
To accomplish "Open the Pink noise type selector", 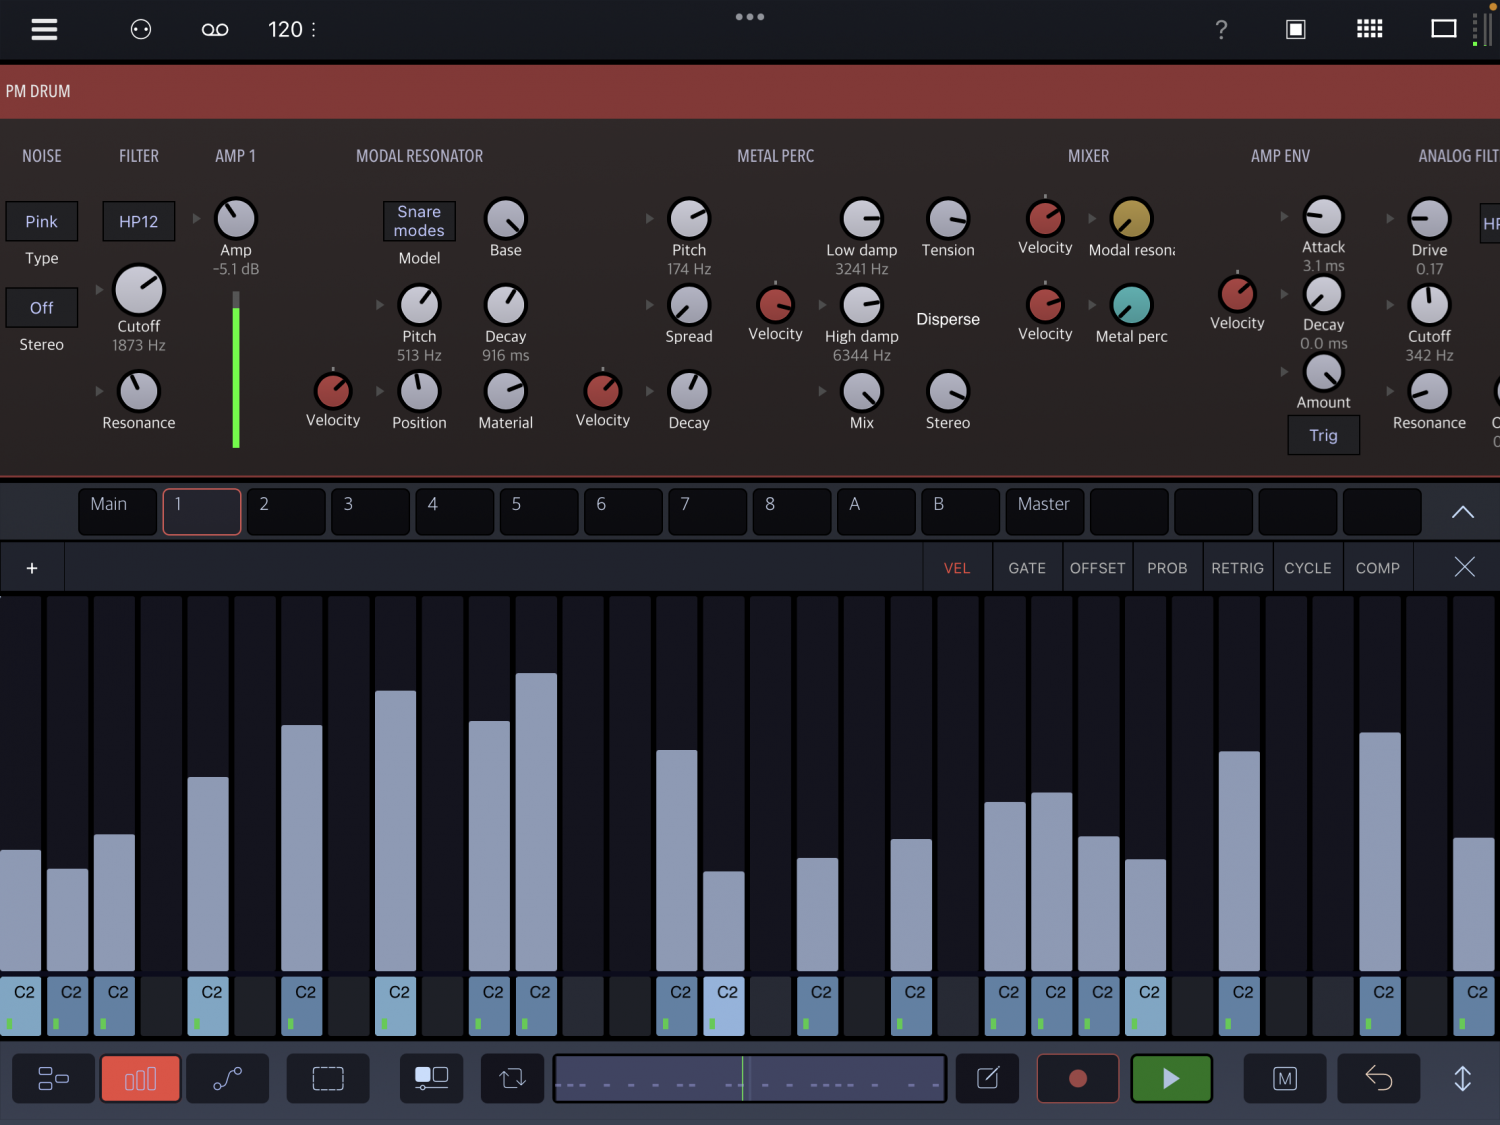I will coord(42,221).
